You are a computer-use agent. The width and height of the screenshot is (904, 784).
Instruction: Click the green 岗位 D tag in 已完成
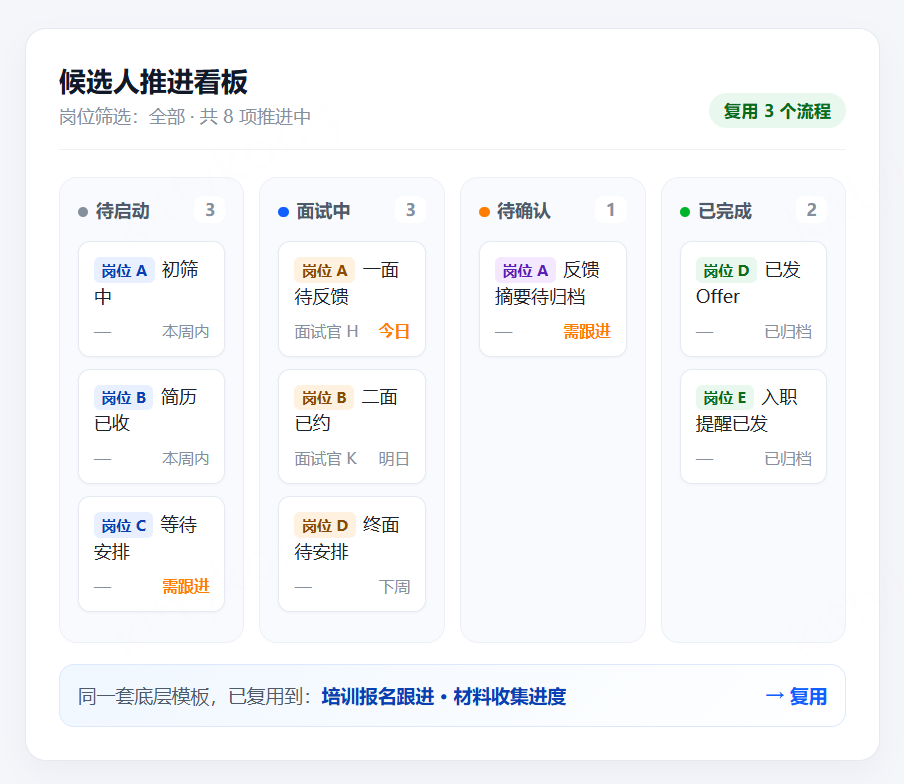(x=726, y=270)
